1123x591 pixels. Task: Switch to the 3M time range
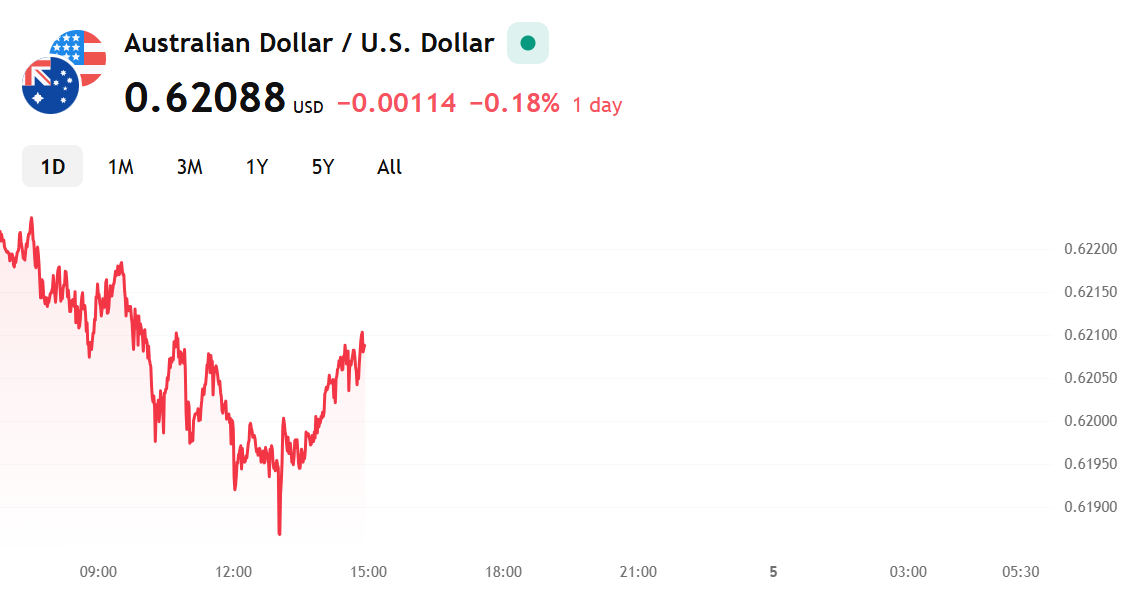click(189, 167)
